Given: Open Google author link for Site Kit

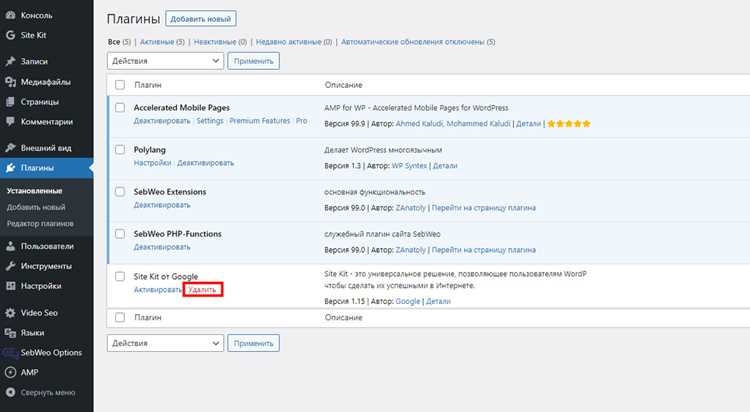Looking at the screenshot, I should point(408,301).
